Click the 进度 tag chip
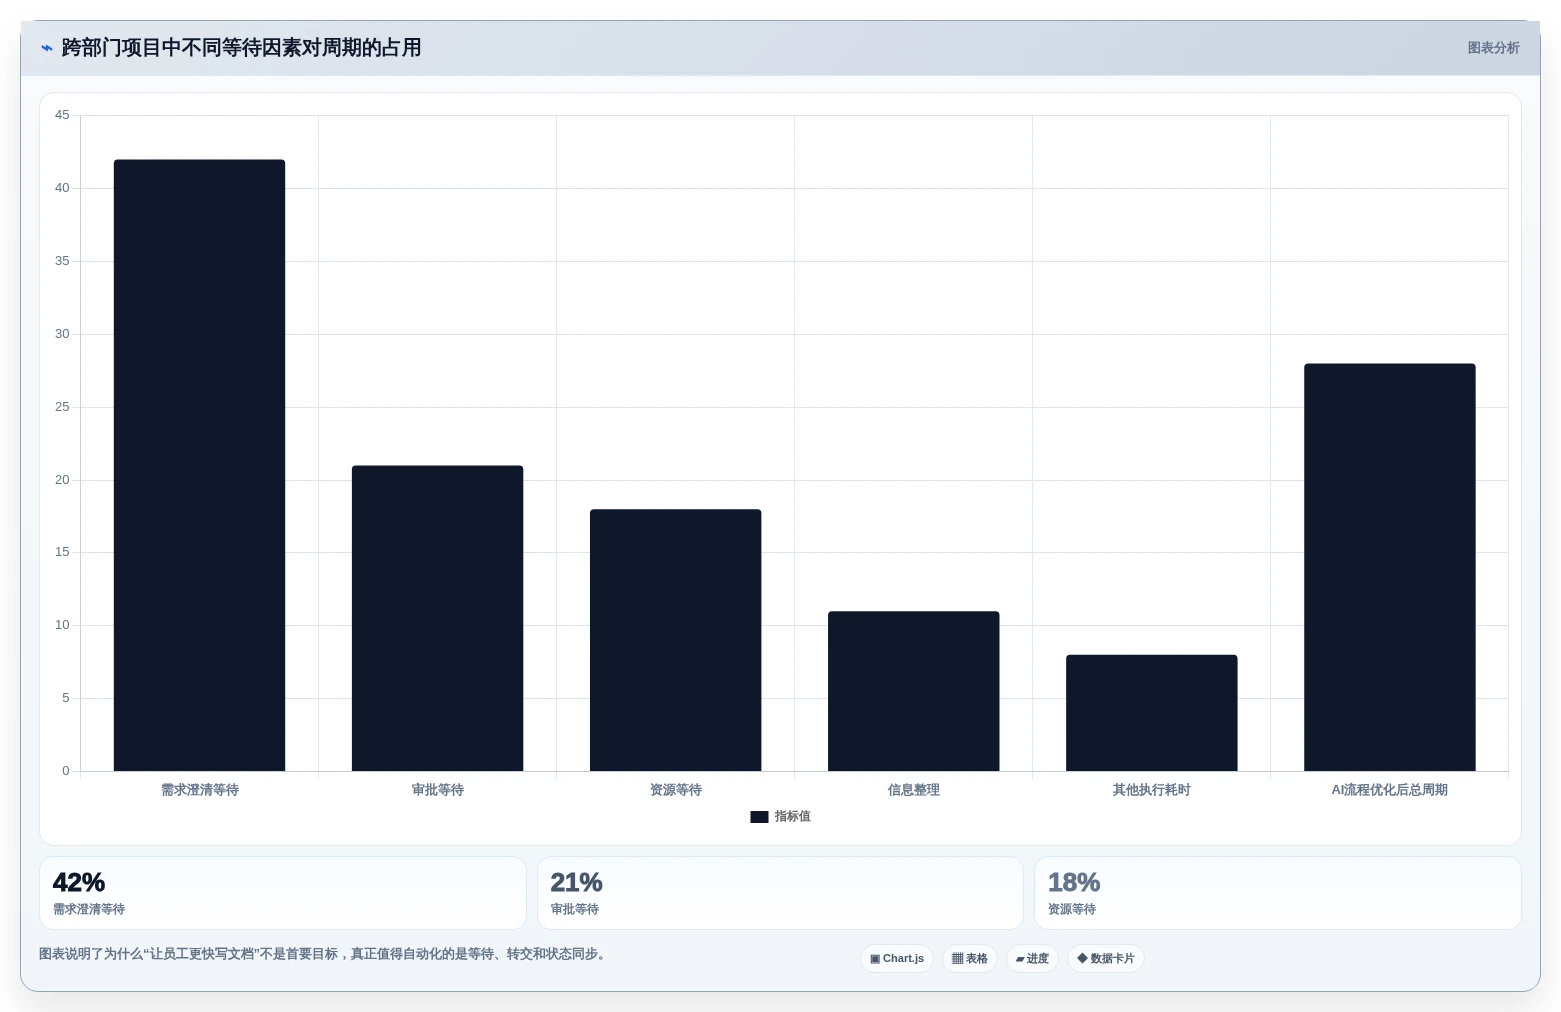Screen dimensions: 1561x1012 (x=1032, y=959)
